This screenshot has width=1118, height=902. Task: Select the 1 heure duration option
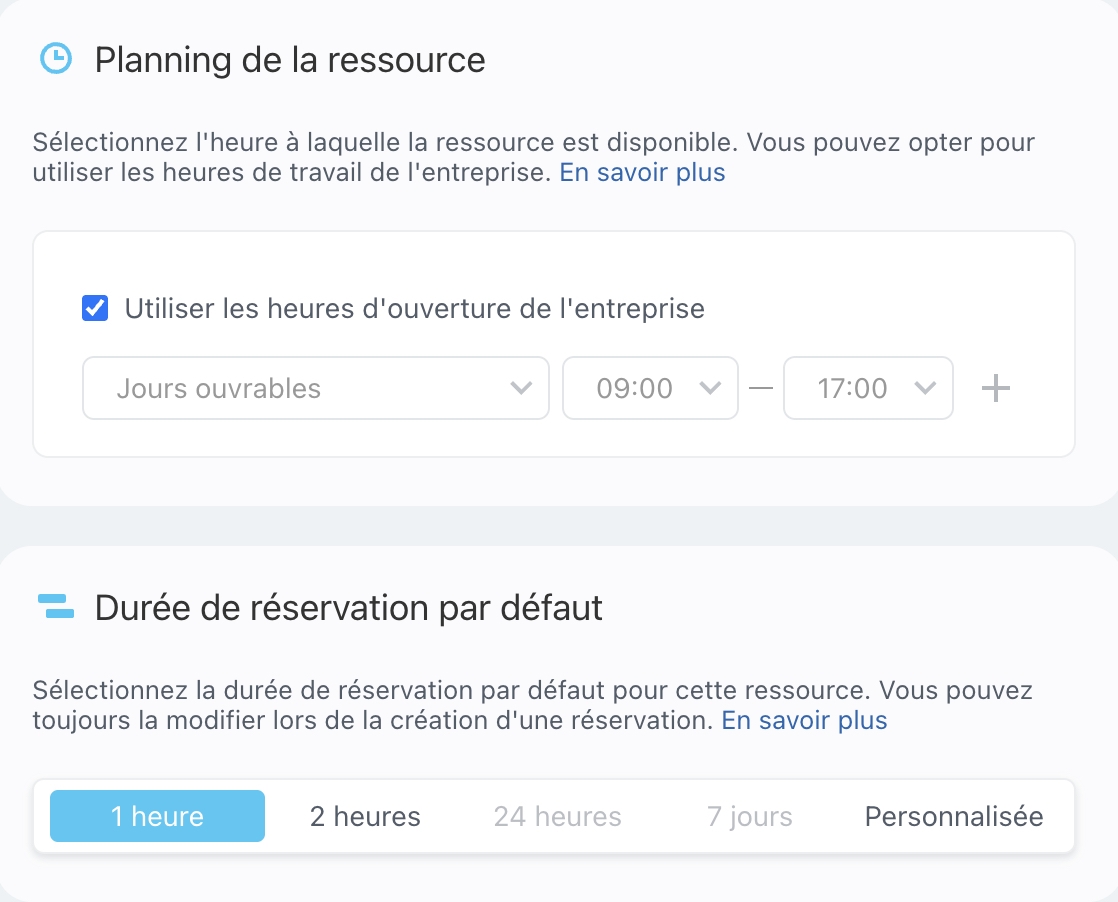click(157, 817)
